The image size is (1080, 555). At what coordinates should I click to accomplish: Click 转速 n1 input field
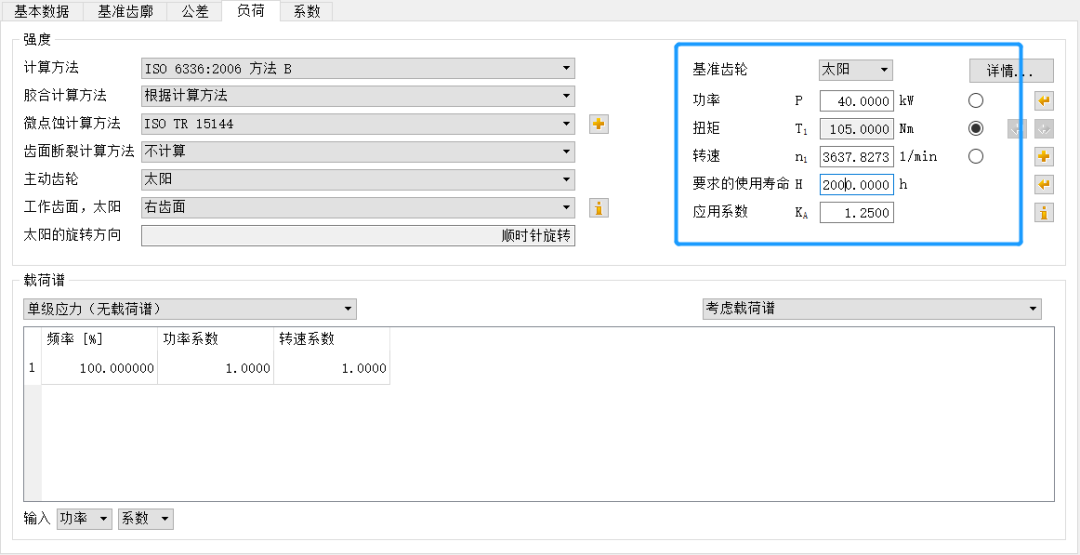856,157
